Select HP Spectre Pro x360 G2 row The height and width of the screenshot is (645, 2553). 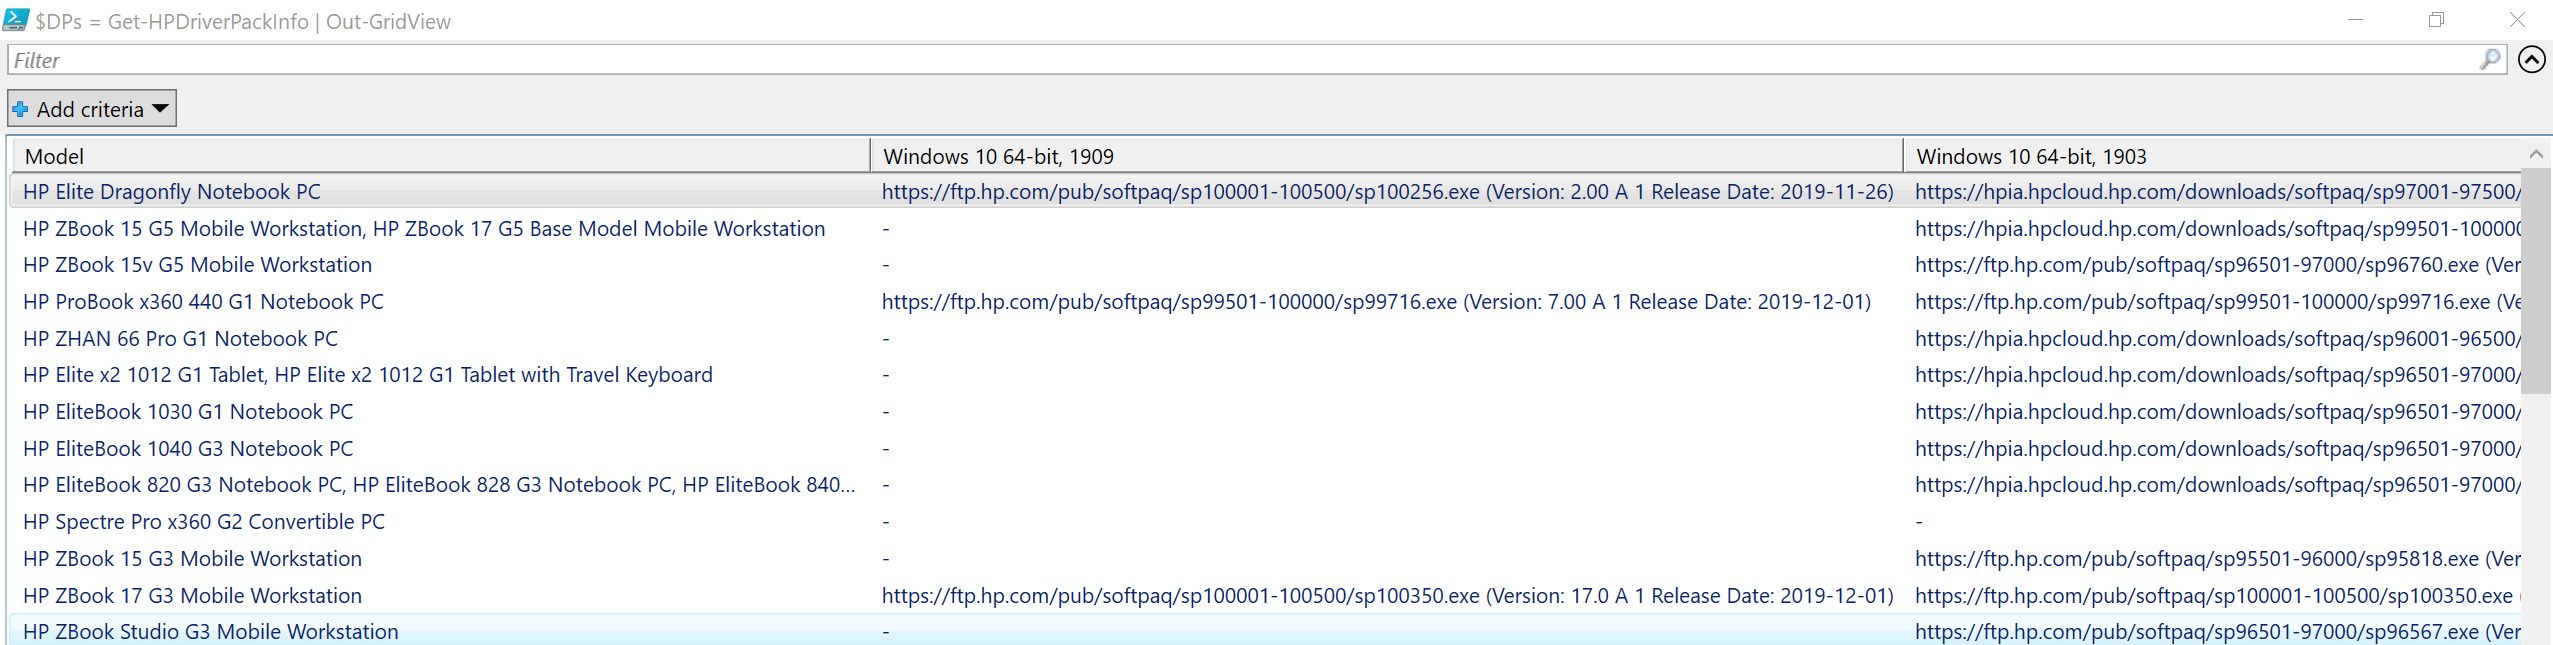[x=204, y=522]
